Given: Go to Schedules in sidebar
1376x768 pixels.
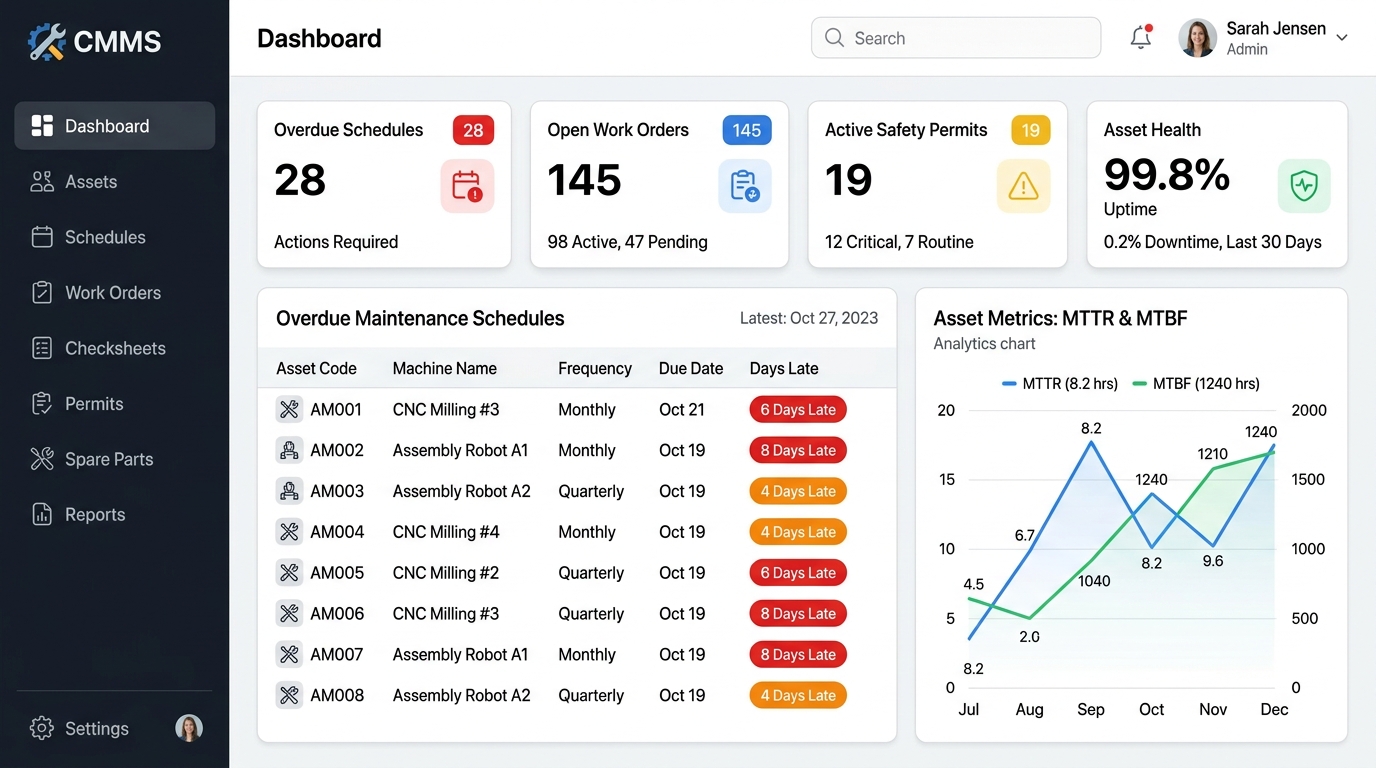Looking at the screenshot, I should [115, 237].
